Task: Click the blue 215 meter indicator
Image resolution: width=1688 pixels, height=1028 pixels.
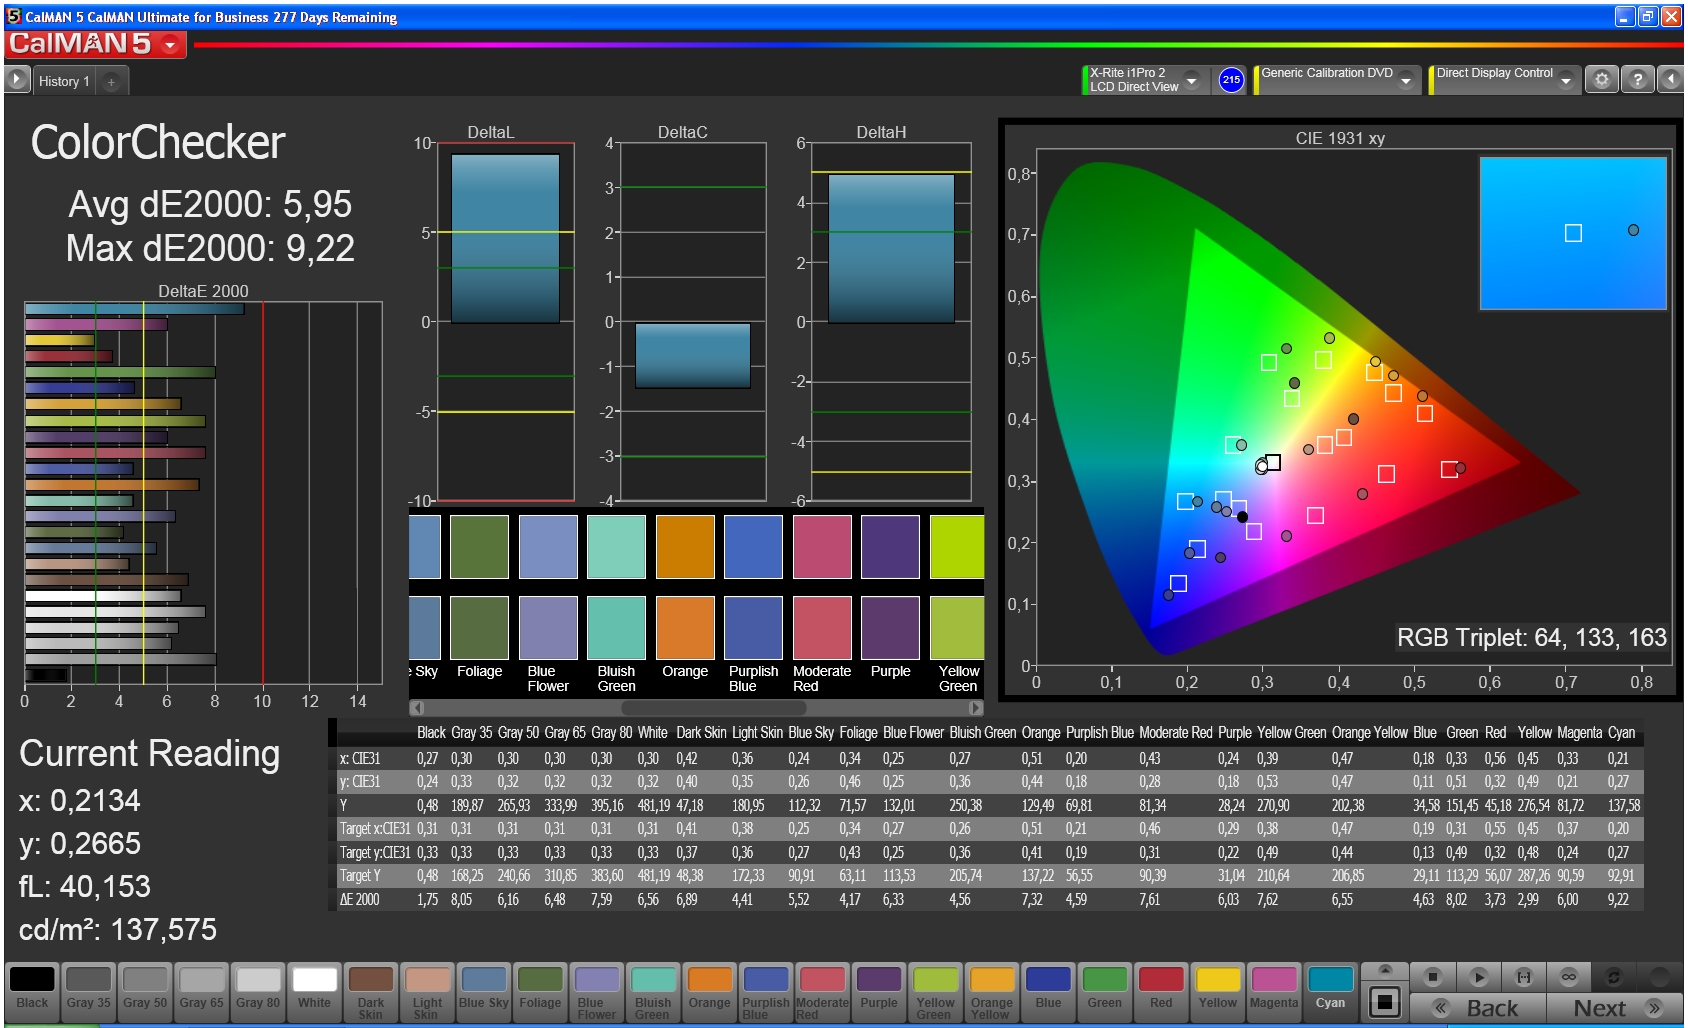Action: 1231,80
